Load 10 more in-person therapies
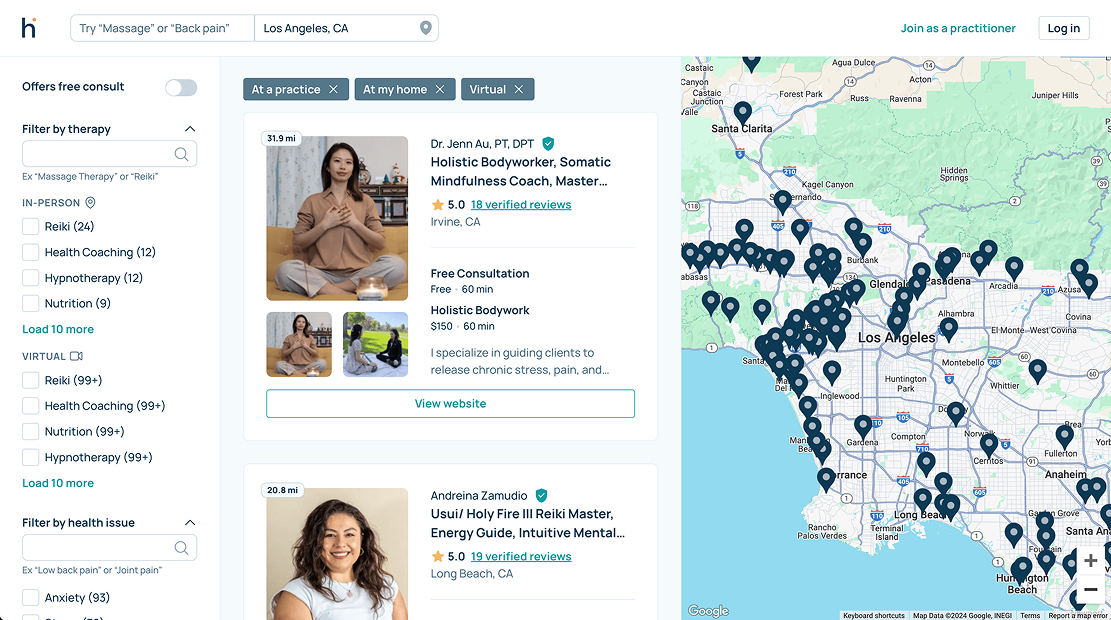This screenshot has height=620, width=1111. [58, 329]
